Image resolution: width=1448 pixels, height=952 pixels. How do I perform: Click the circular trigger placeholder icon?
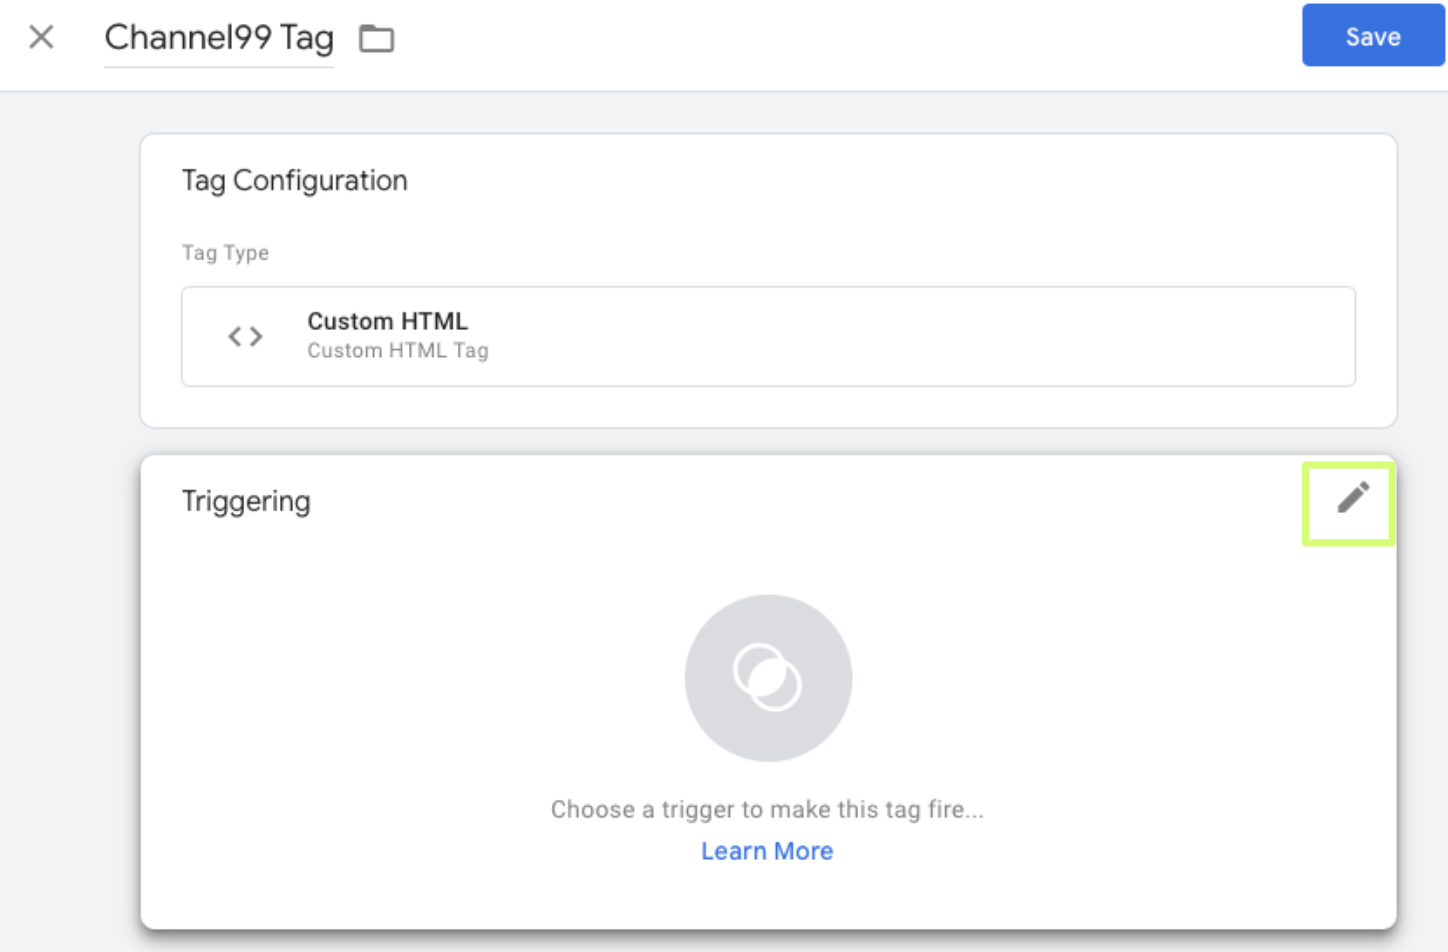[x=768, y=678]
